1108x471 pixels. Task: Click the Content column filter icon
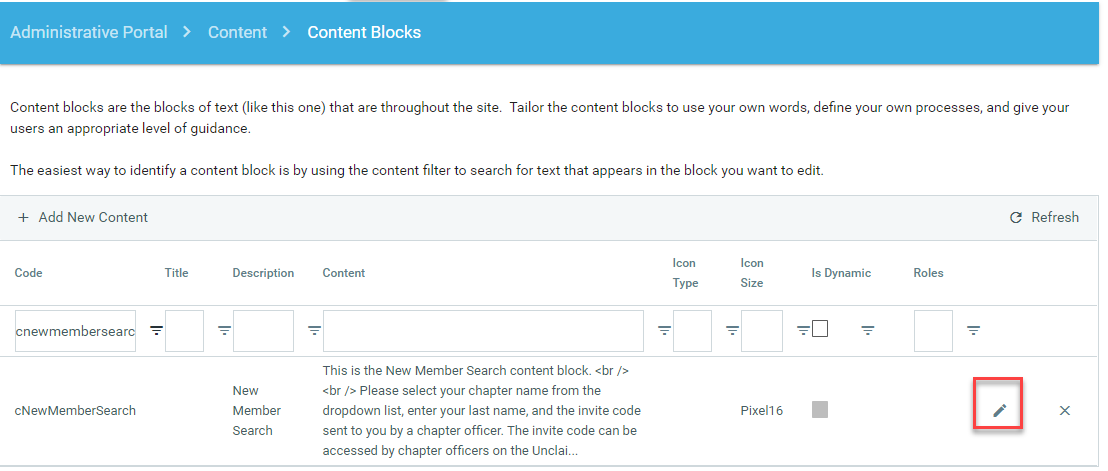[664, 330]
